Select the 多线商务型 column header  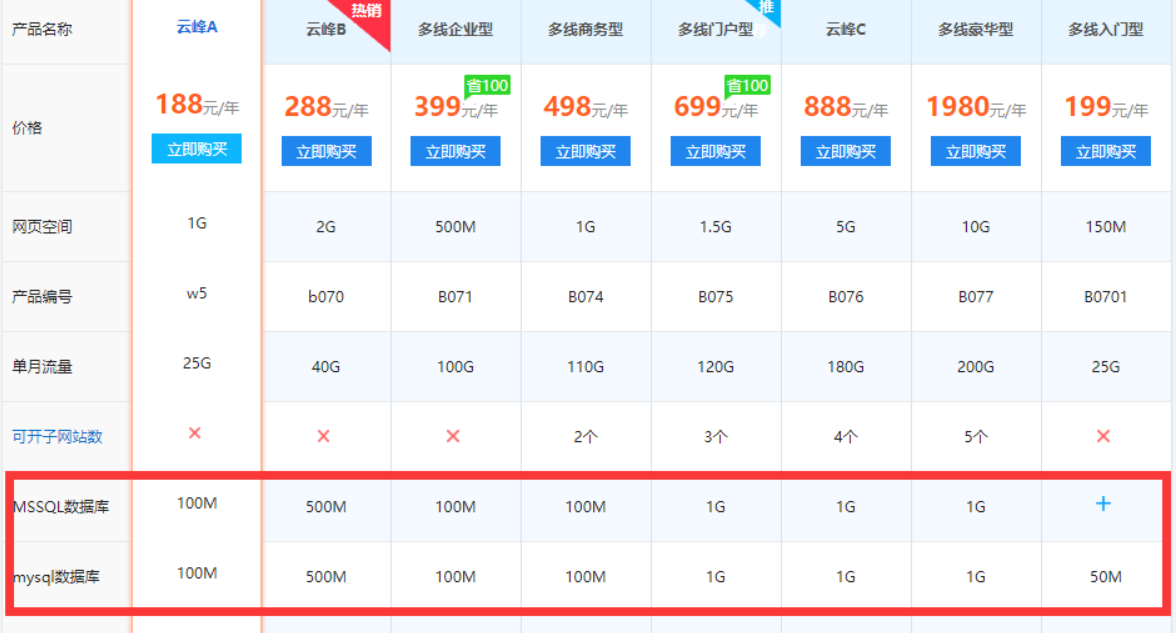pos(585,30)
